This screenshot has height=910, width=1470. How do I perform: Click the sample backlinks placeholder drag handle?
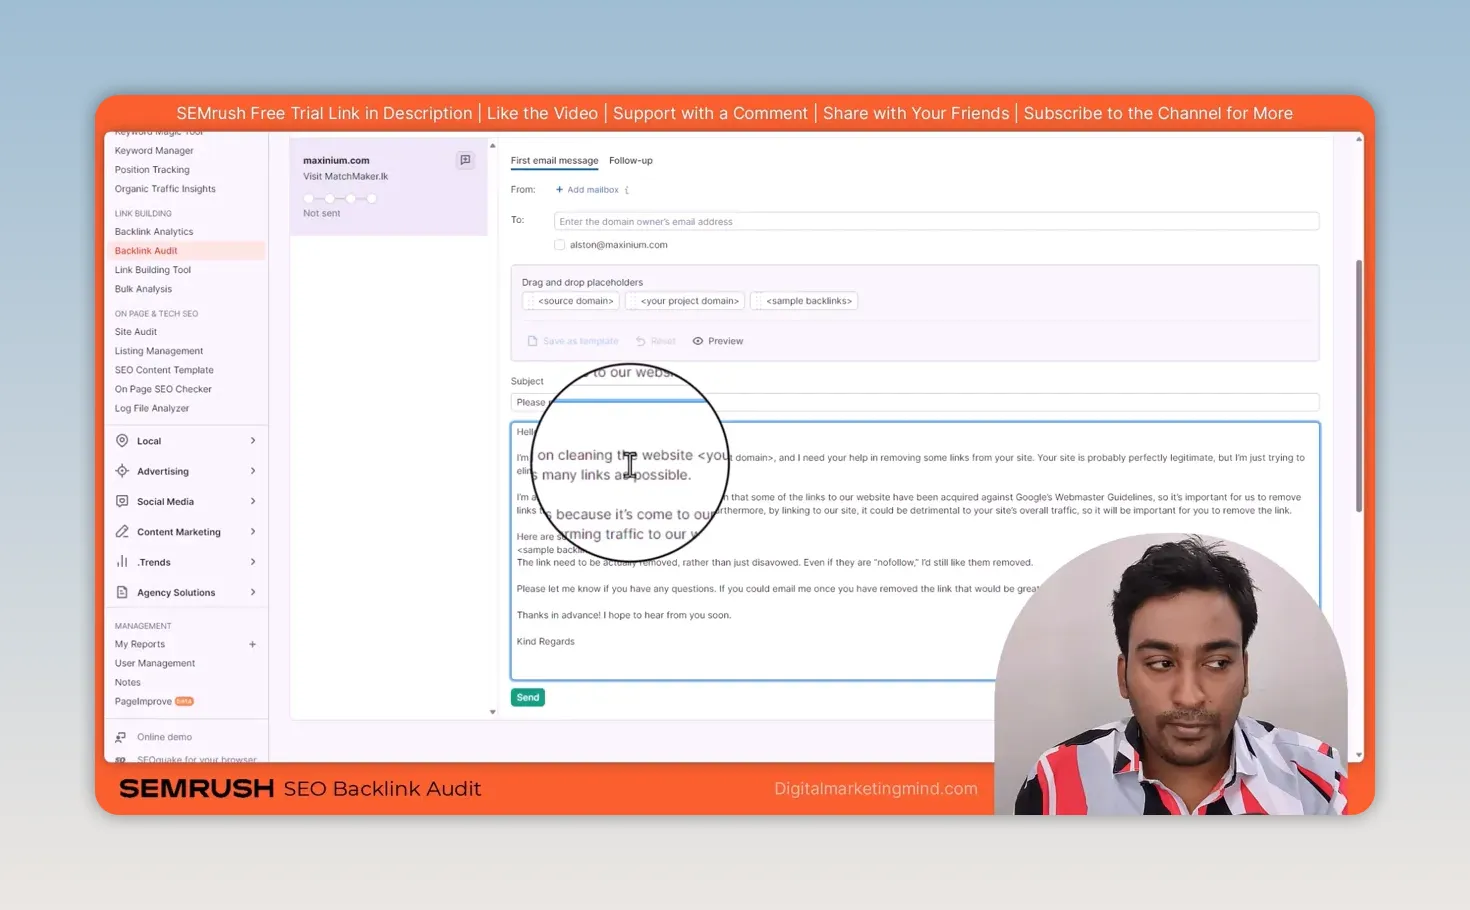coord(758,301)
